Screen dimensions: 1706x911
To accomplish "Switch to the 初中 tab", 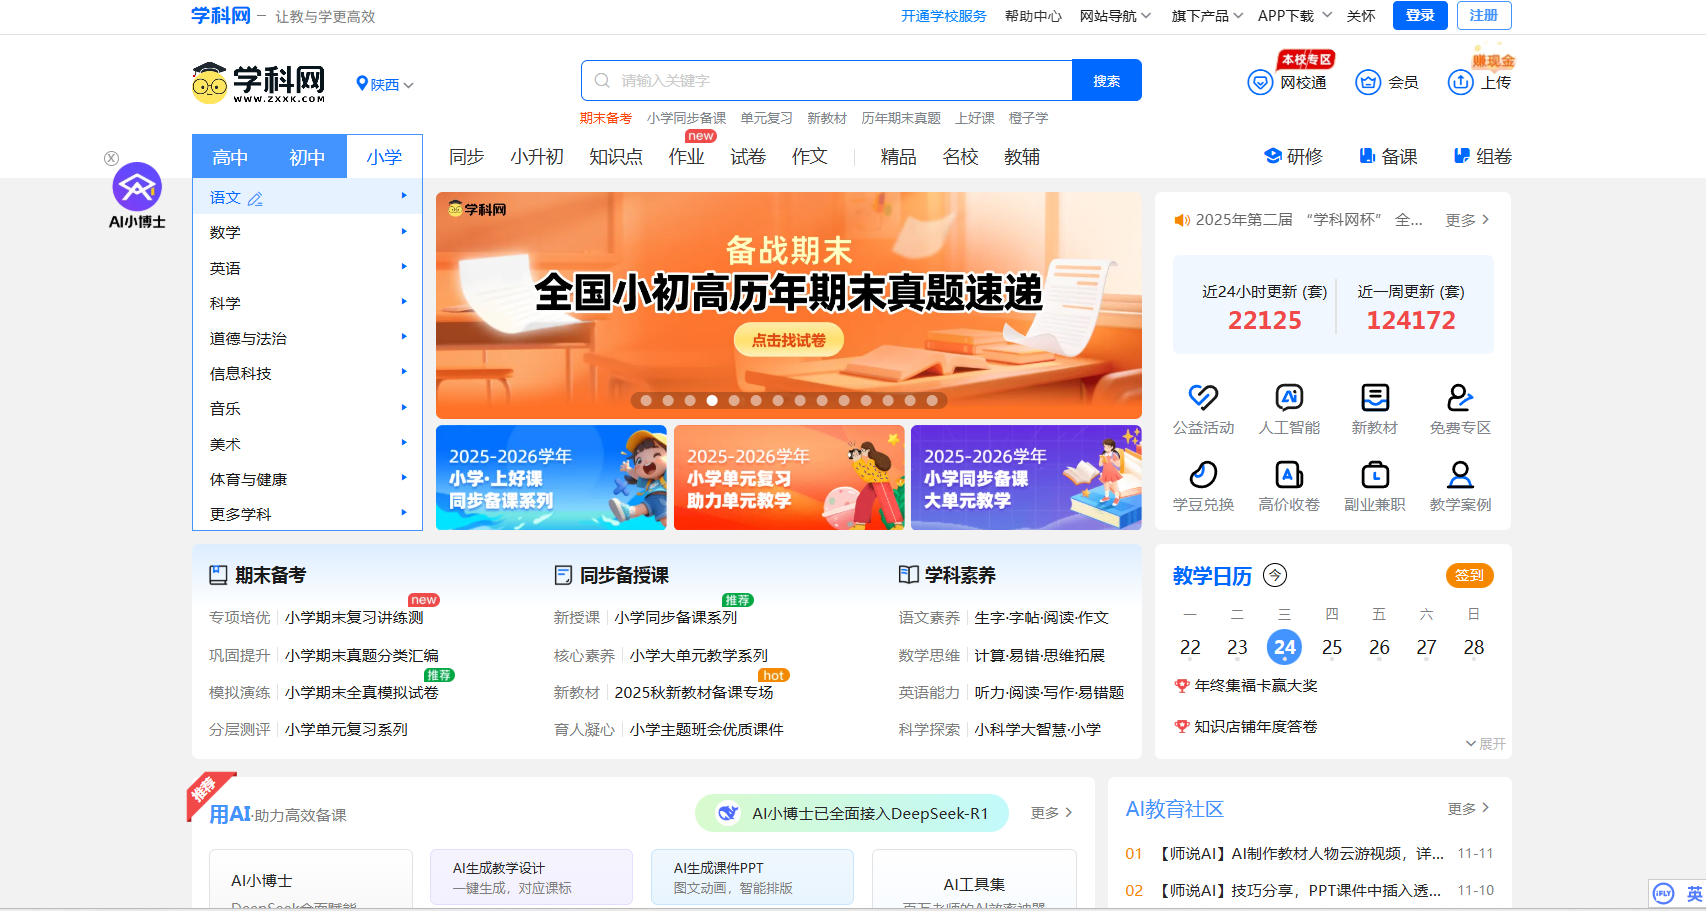I will pos(307,156).
